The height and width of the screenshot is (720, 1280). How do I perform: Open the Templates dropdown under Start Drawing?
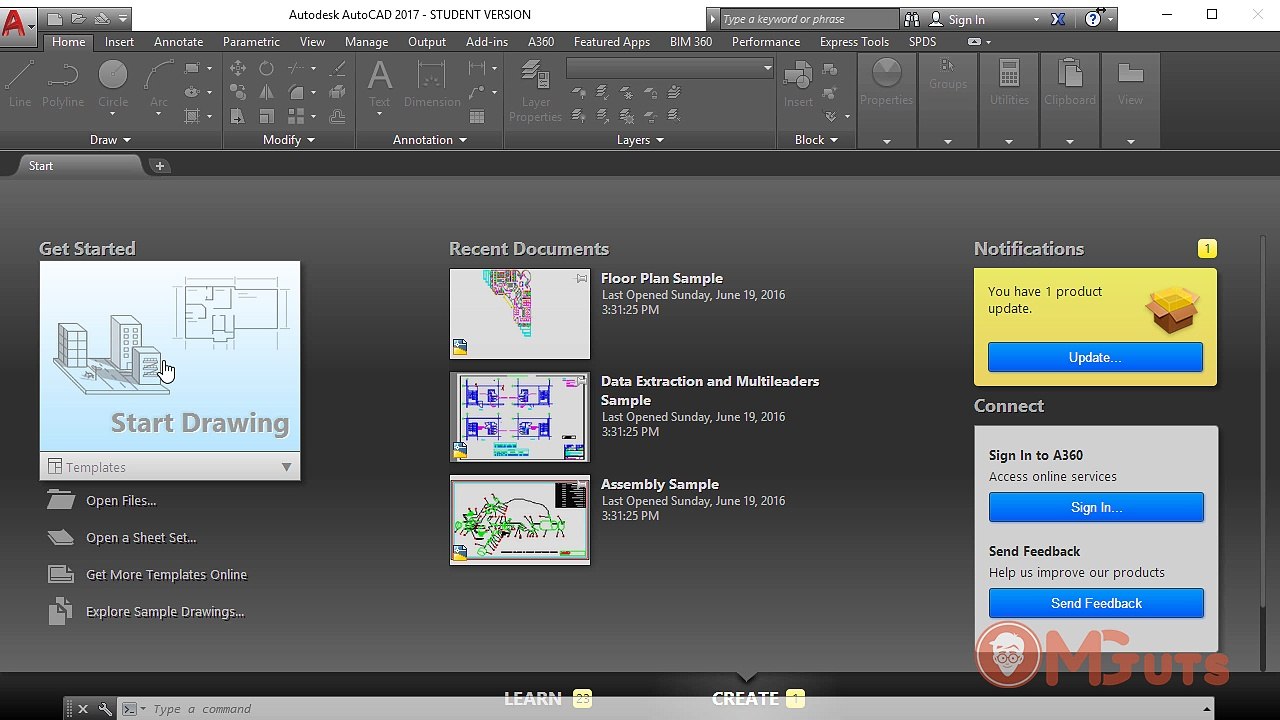[x=170, y=467]
